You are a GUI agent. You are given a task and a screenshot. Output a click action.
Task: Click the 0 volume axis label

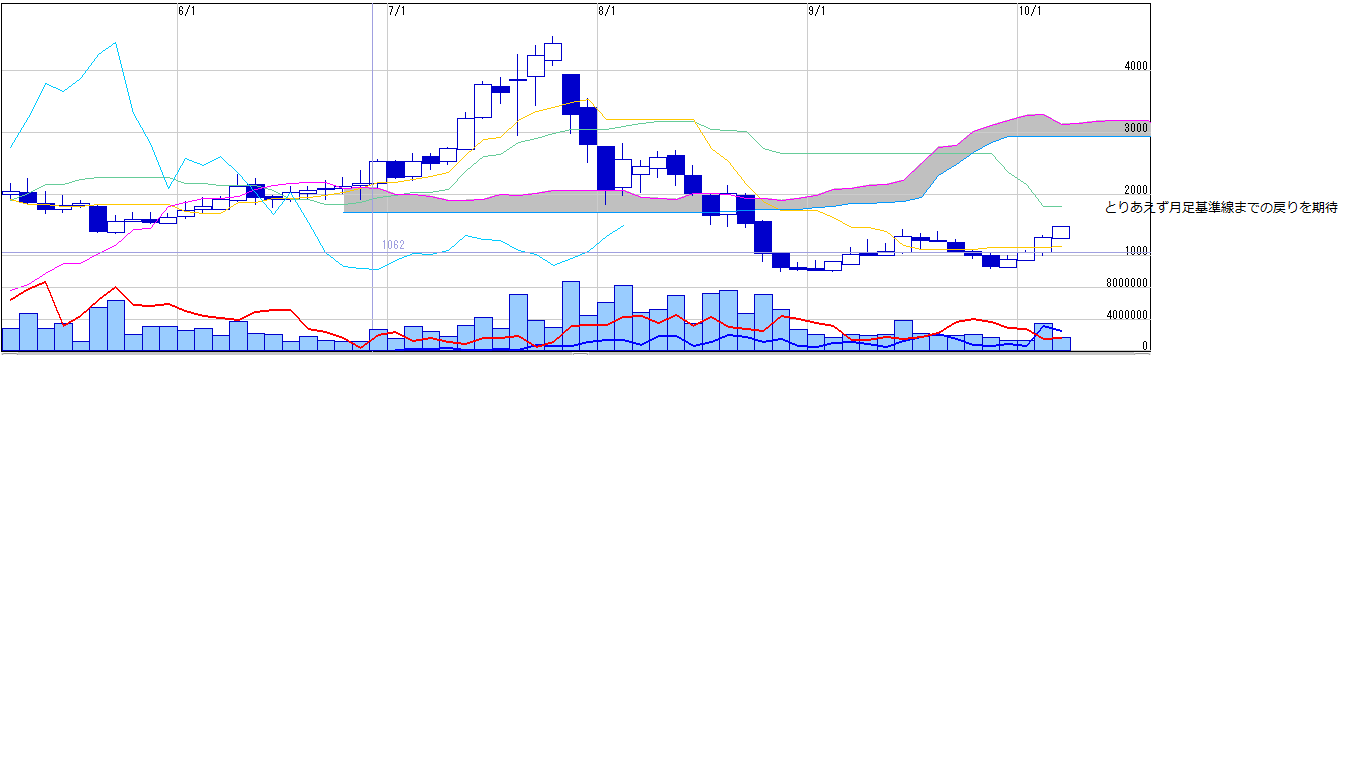tap(1145, 346)
